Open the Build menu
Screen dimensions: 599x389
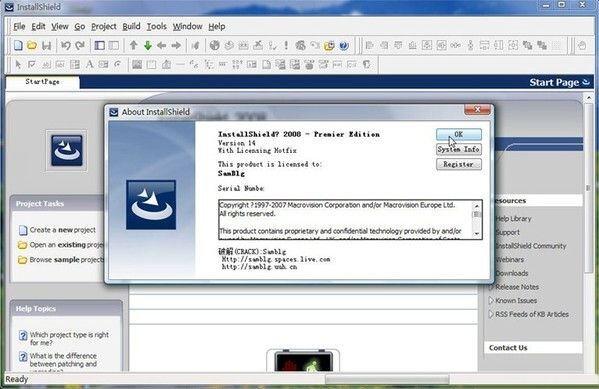(131, 26)
